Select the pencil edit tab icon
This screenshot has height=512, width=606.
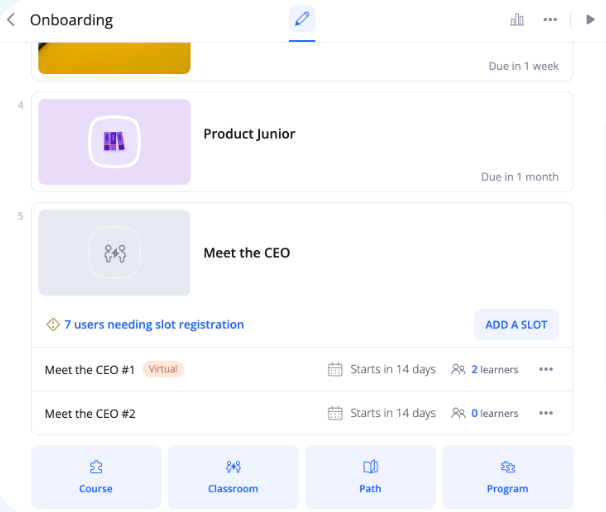tap(301, 19)
